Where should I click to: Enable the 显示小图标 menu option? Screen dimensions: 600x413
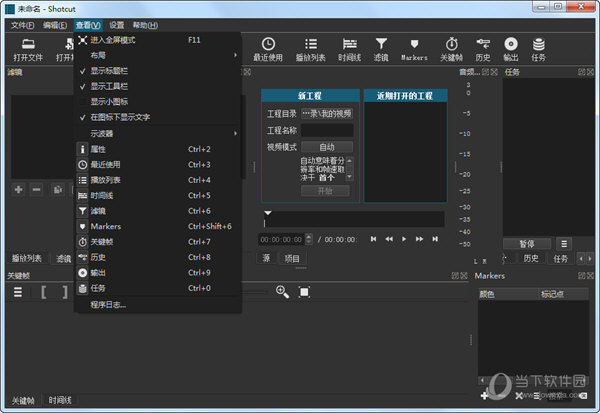[x=157, y=102]
